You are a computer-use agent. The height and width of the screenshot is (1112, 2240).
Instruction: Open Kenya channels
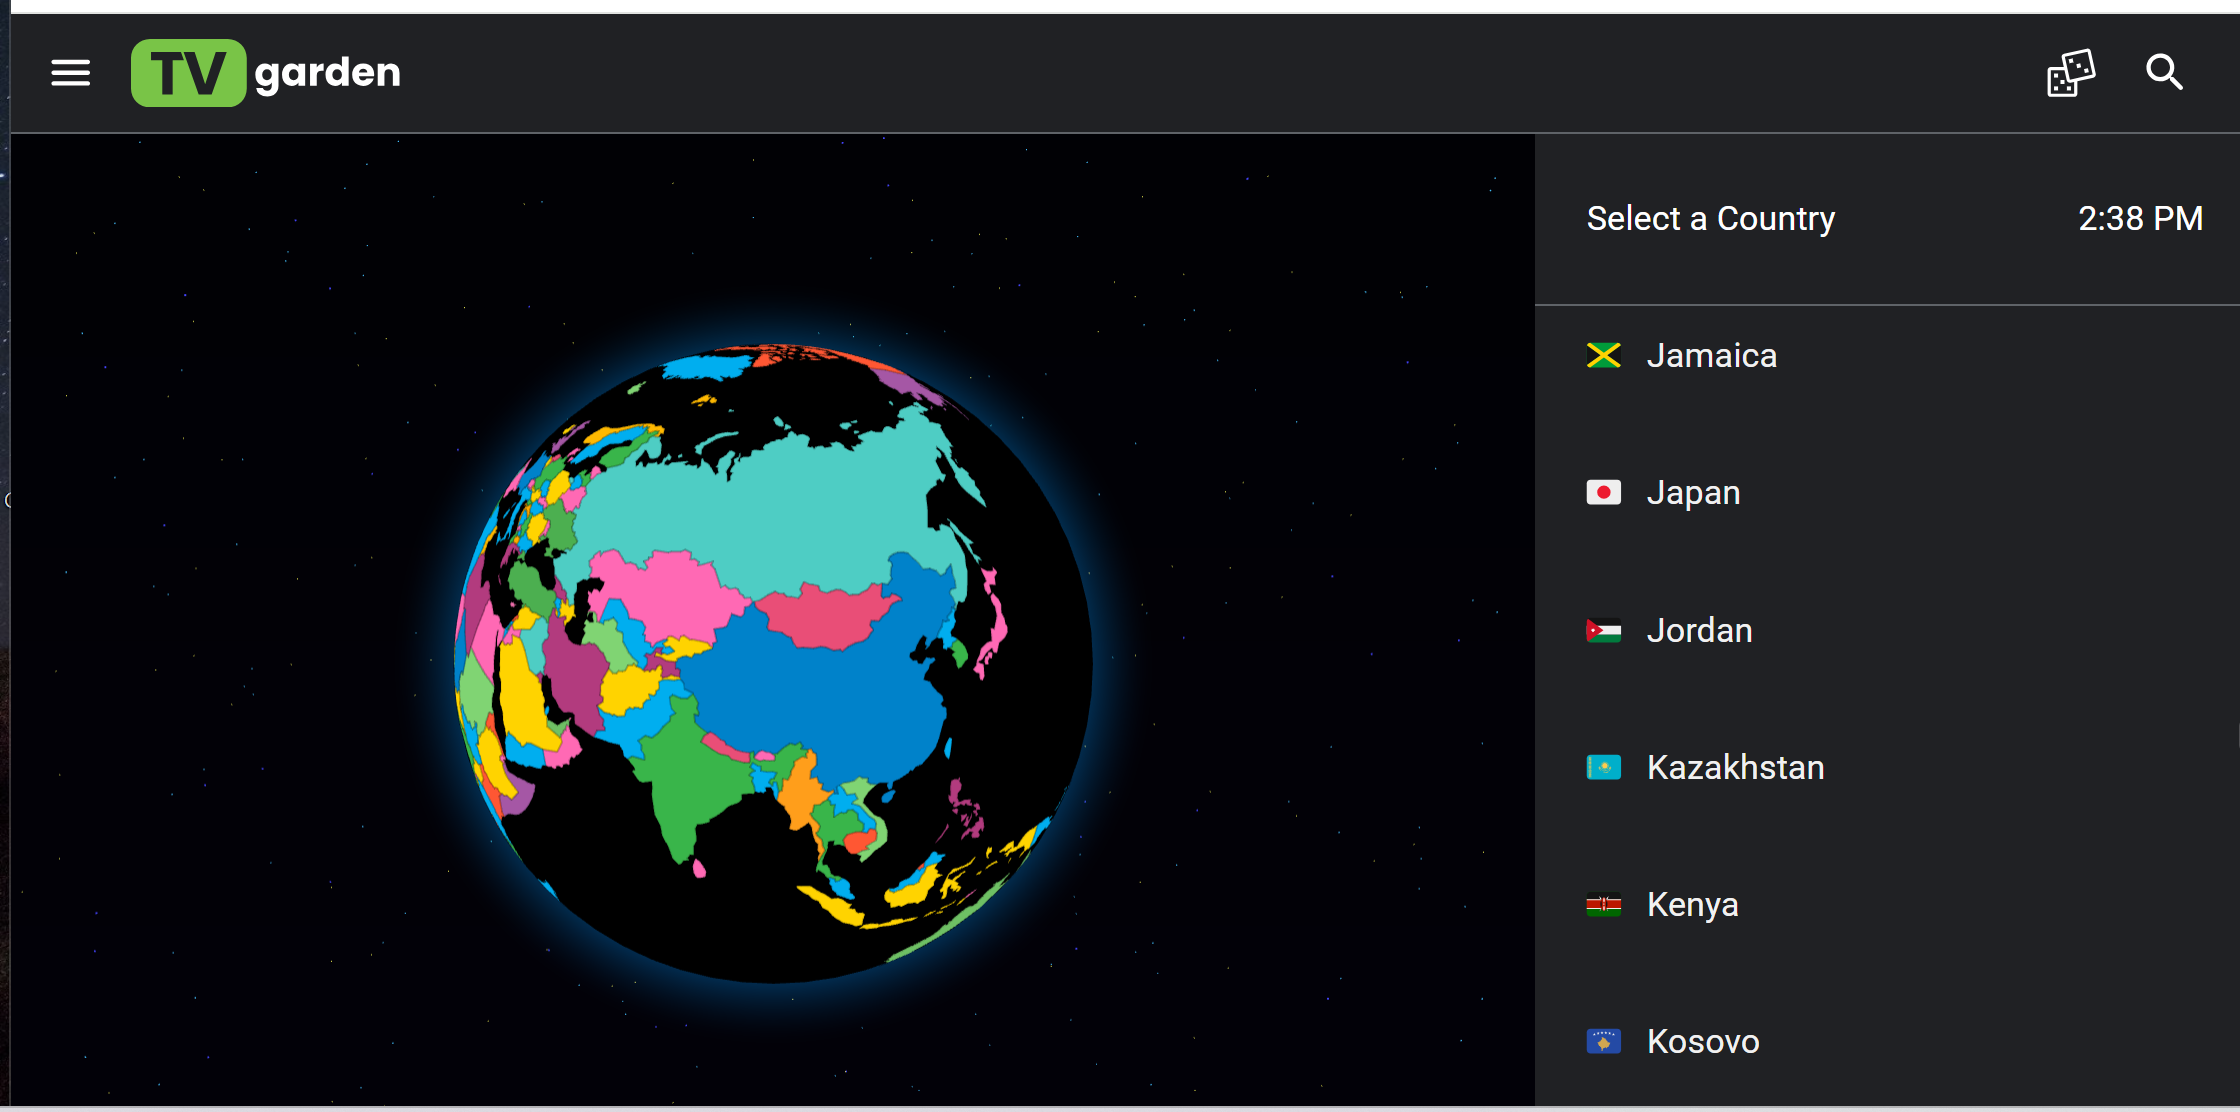click(x=1692, y=905)
